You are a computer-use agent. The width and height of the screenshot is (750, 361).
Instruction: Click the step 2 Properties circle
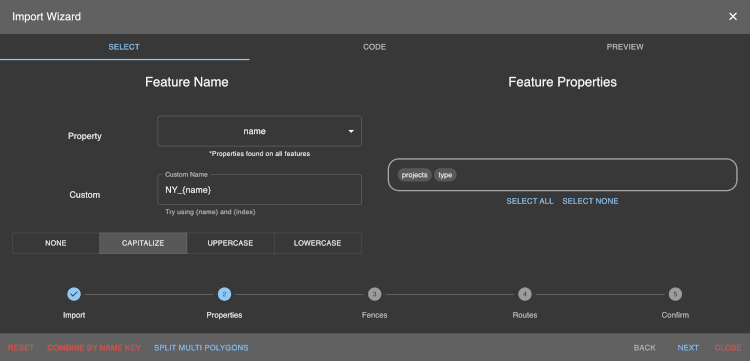coord(224,294)
